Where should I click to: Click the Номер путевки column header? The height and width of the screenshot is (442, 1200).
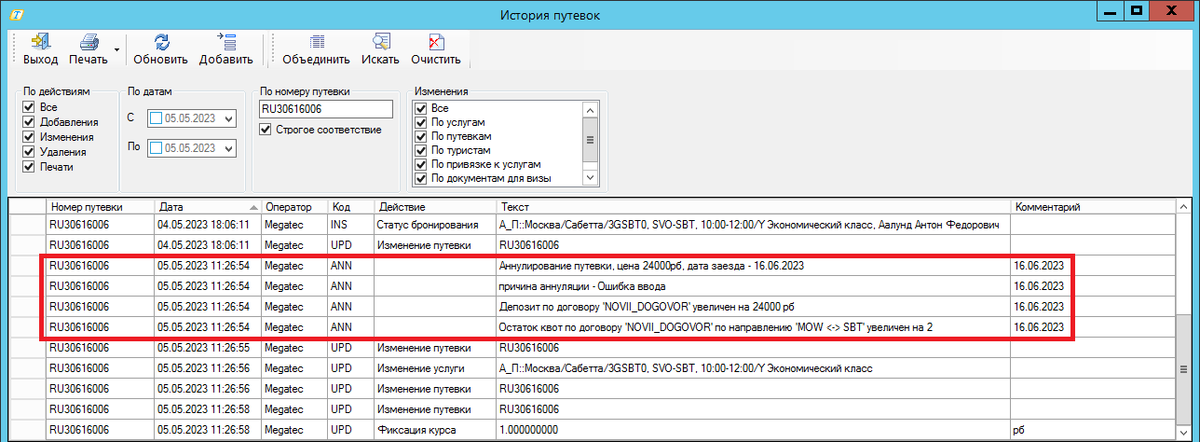point(86,206)
